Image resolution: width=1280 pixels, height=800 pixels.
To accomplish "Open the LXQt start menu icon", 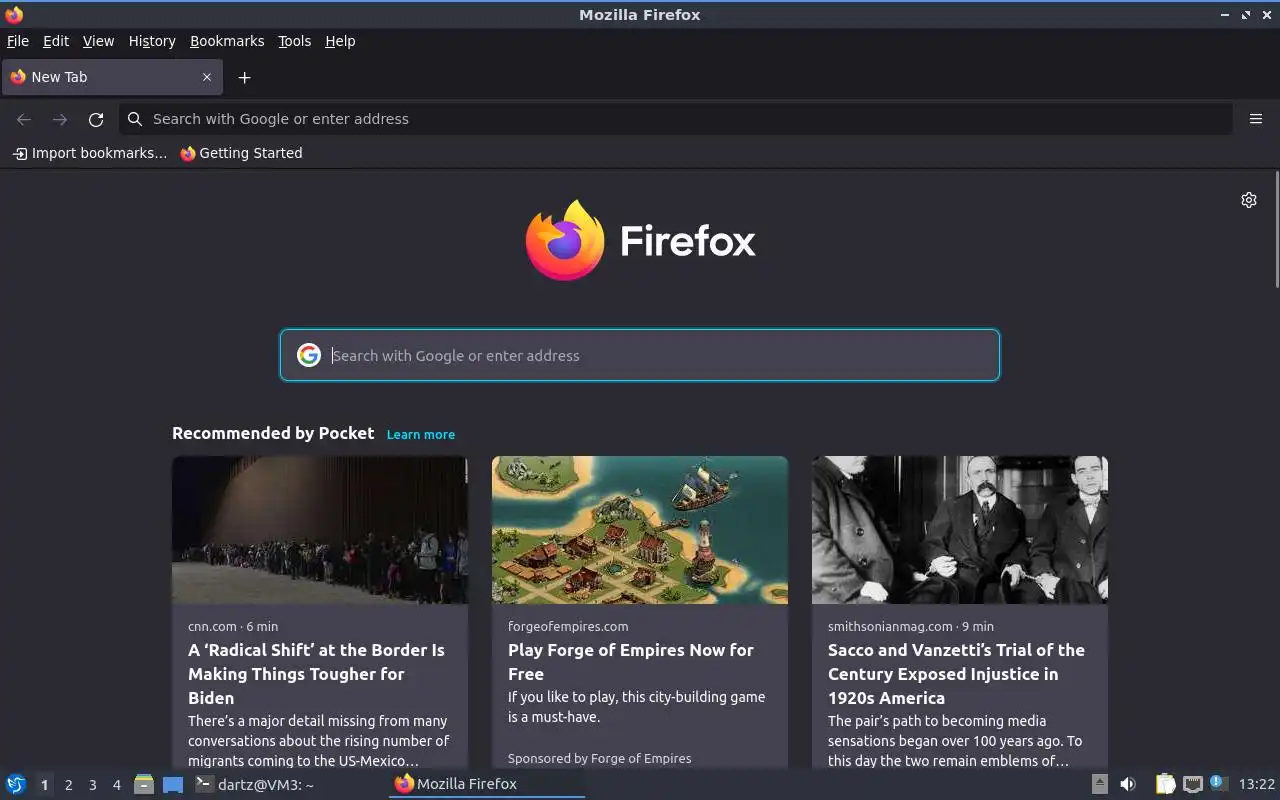I will pyautogui.click(x=16, y=784).
